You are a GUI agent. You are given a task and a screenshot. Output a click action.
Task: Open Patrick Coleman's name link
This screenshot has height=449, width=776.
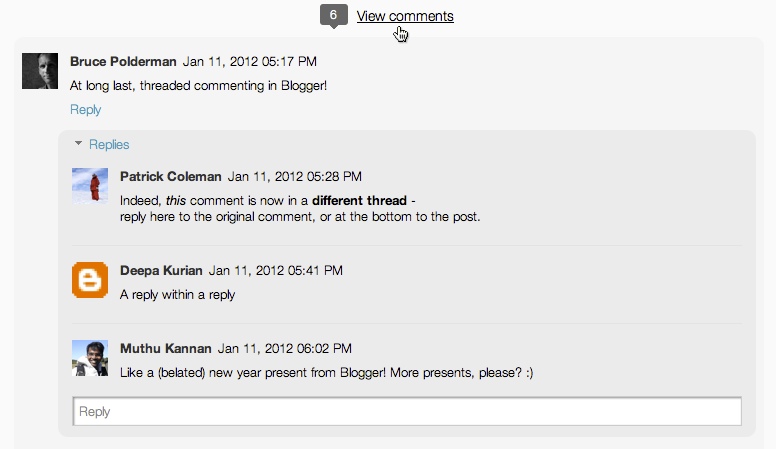pyautogui.click(x=170, y=177)
